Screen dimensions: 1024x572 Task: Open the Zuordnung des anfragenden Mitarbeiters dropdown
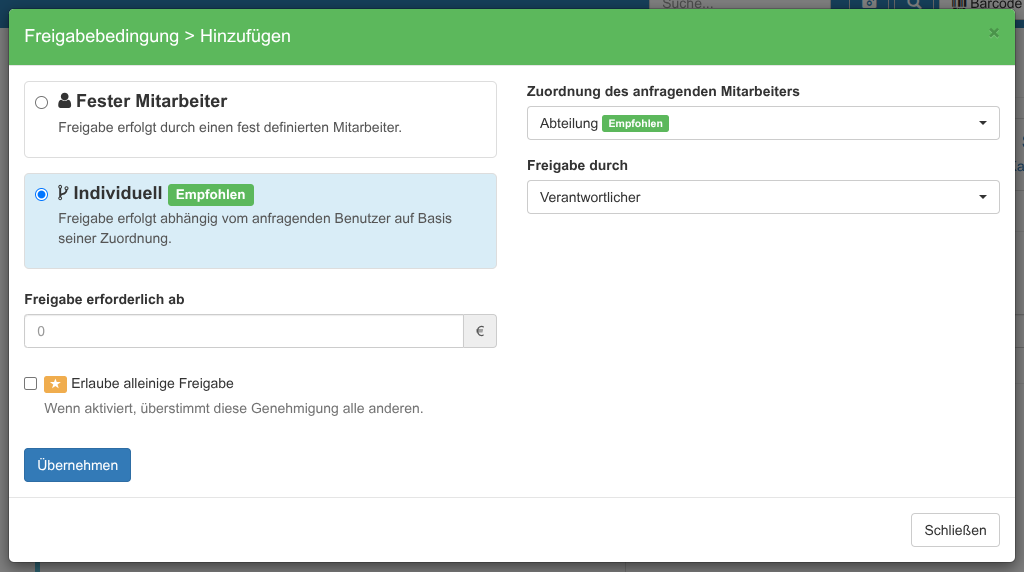(x=762, y=123)
